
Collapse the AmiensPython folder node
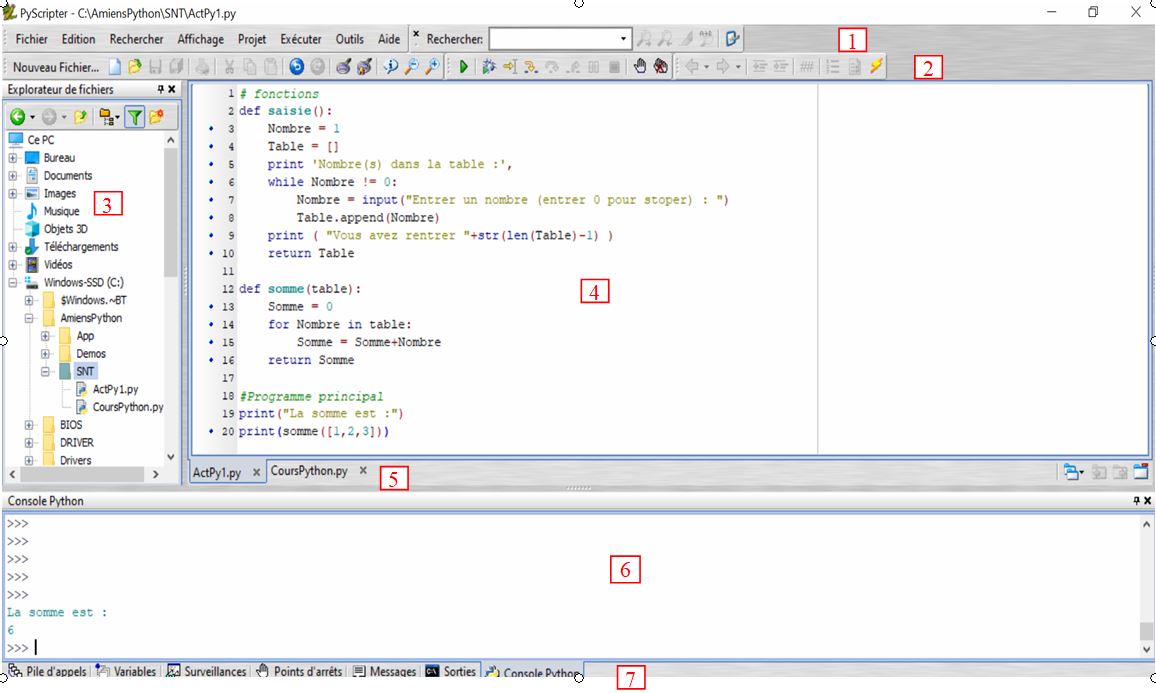tap(30, 318)
